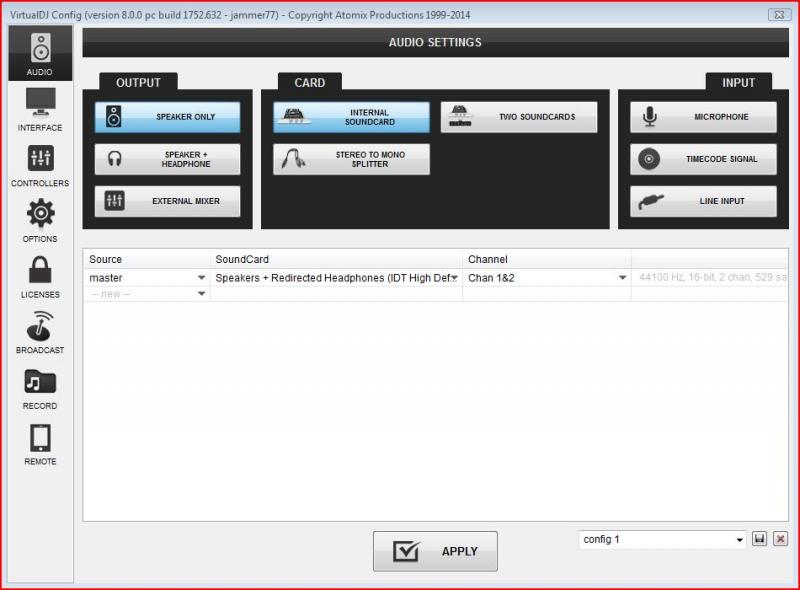Choose Internal Soundcard option
The image size is (800, 590).
click(352, 117)
